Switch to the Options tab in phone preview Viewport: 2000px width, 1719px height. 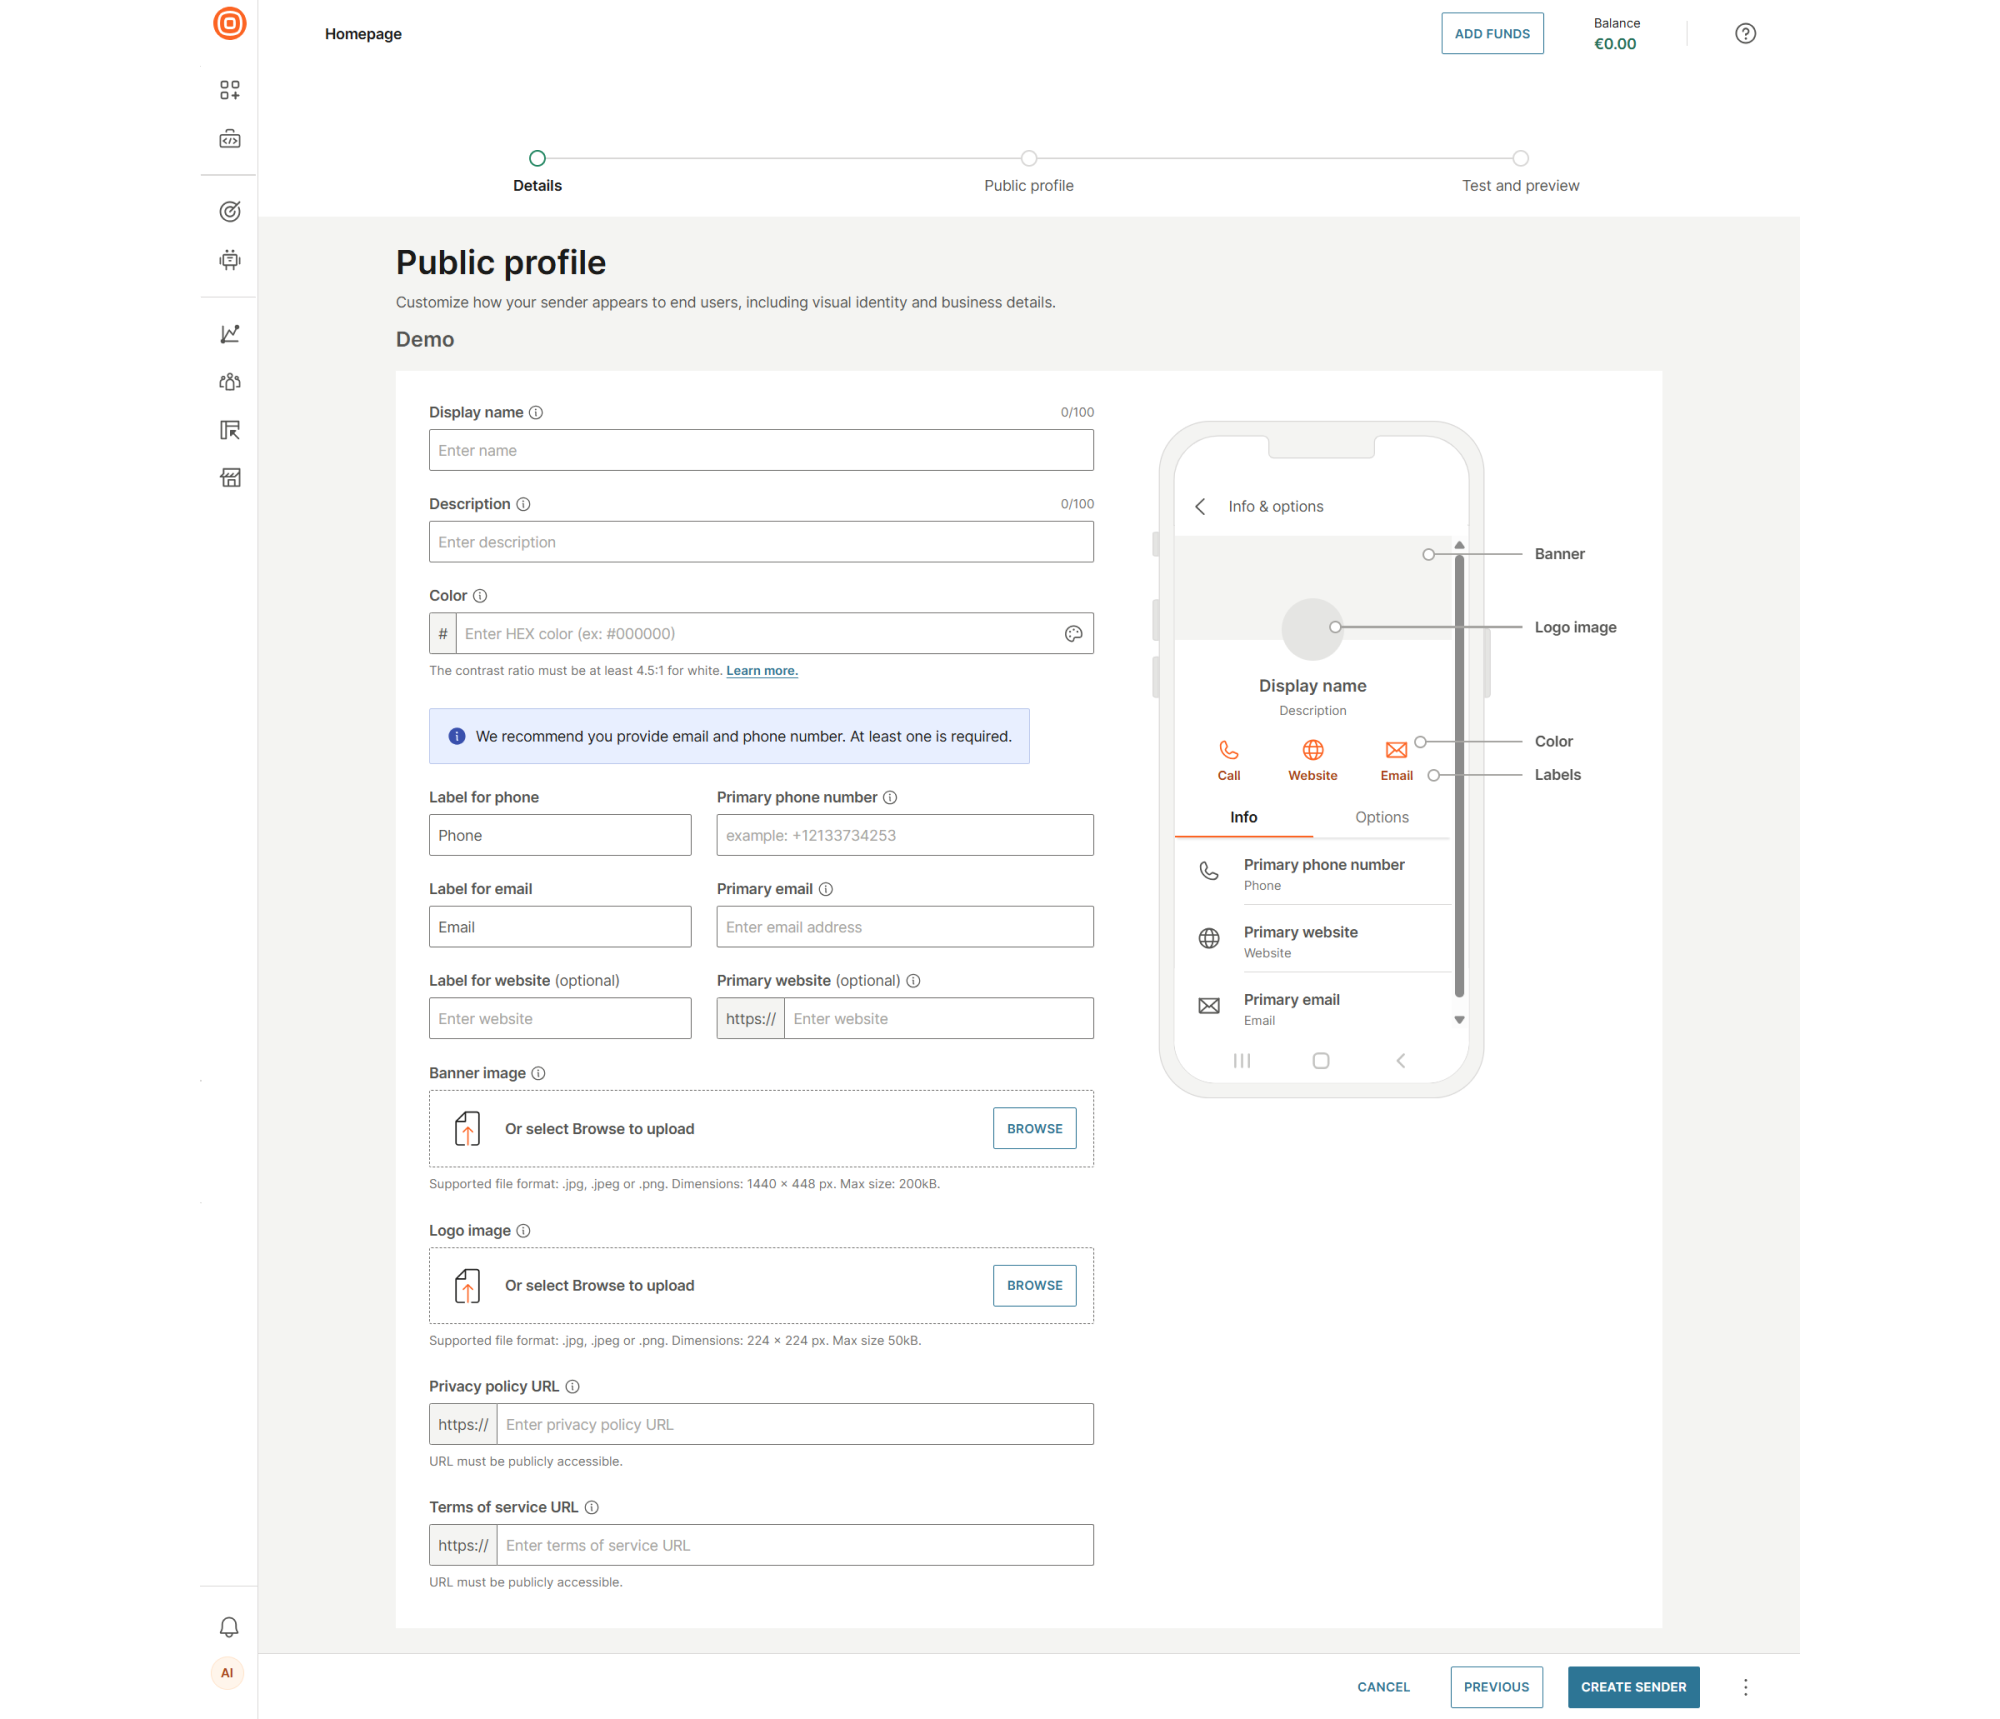(x=1381, y=817)
